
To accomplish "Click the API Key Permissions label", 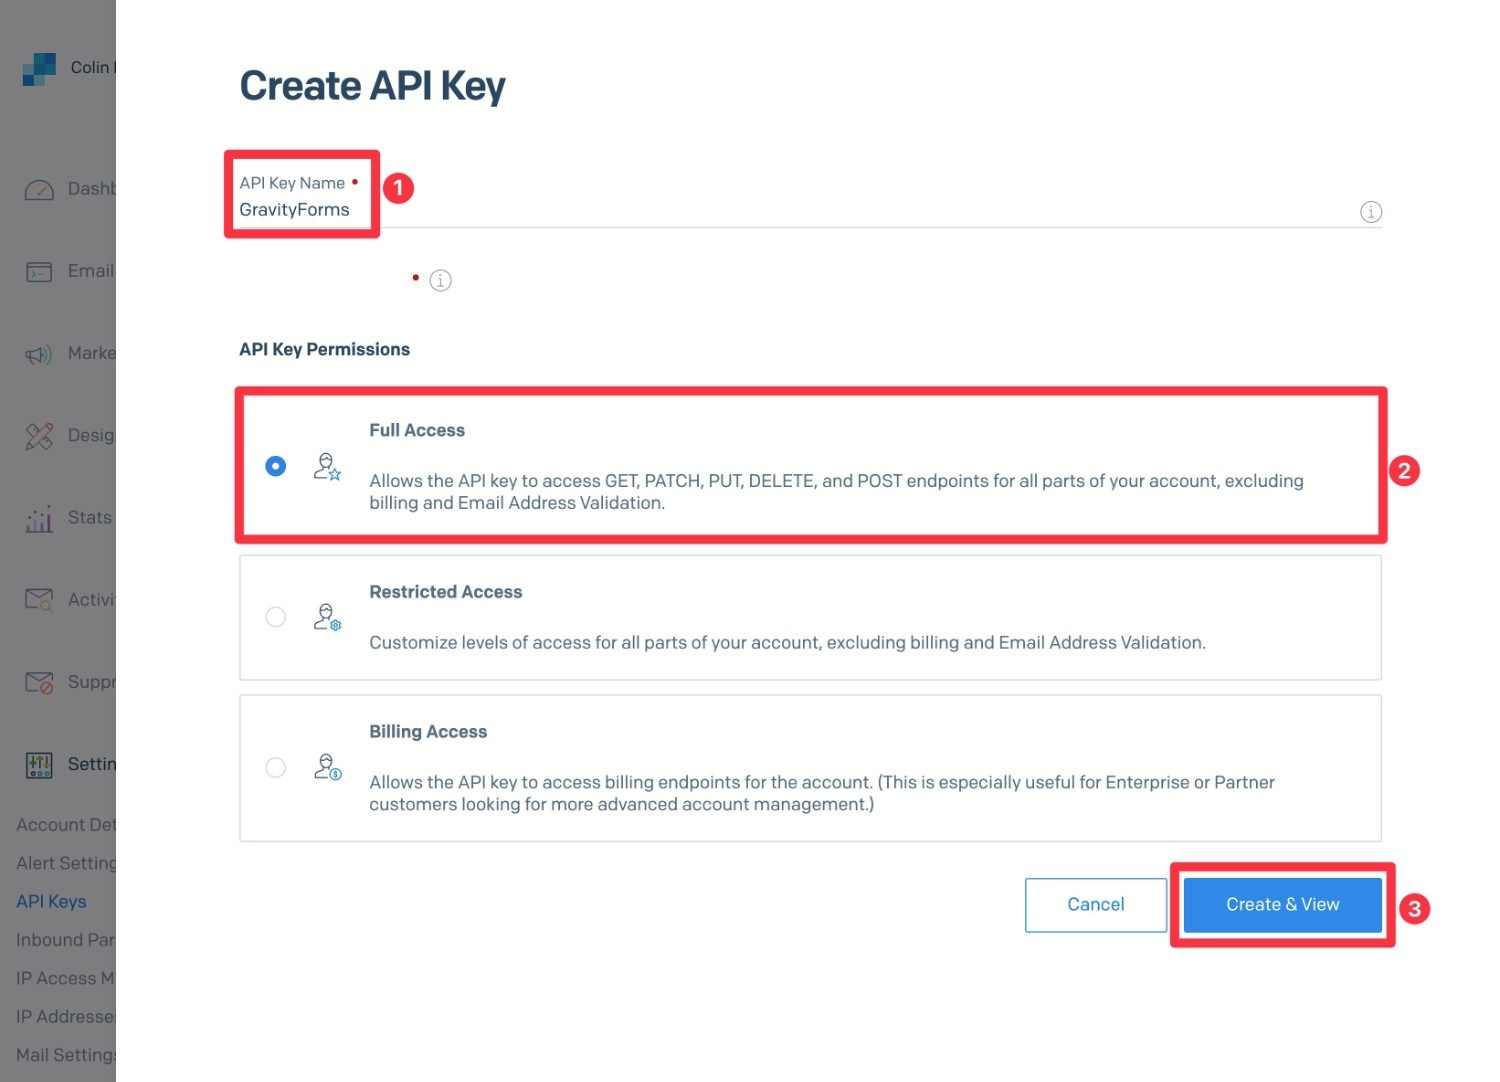I will 324,350.
